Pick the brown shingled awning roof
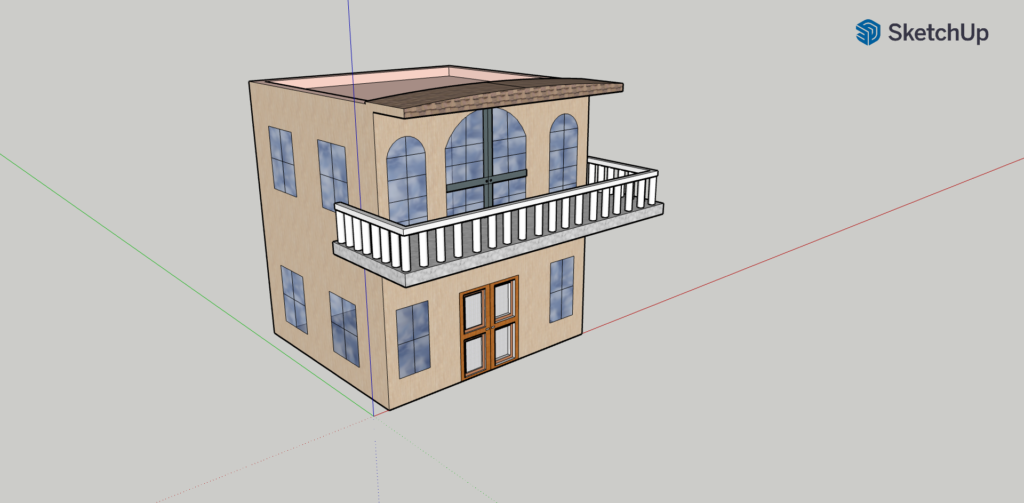 496,96
